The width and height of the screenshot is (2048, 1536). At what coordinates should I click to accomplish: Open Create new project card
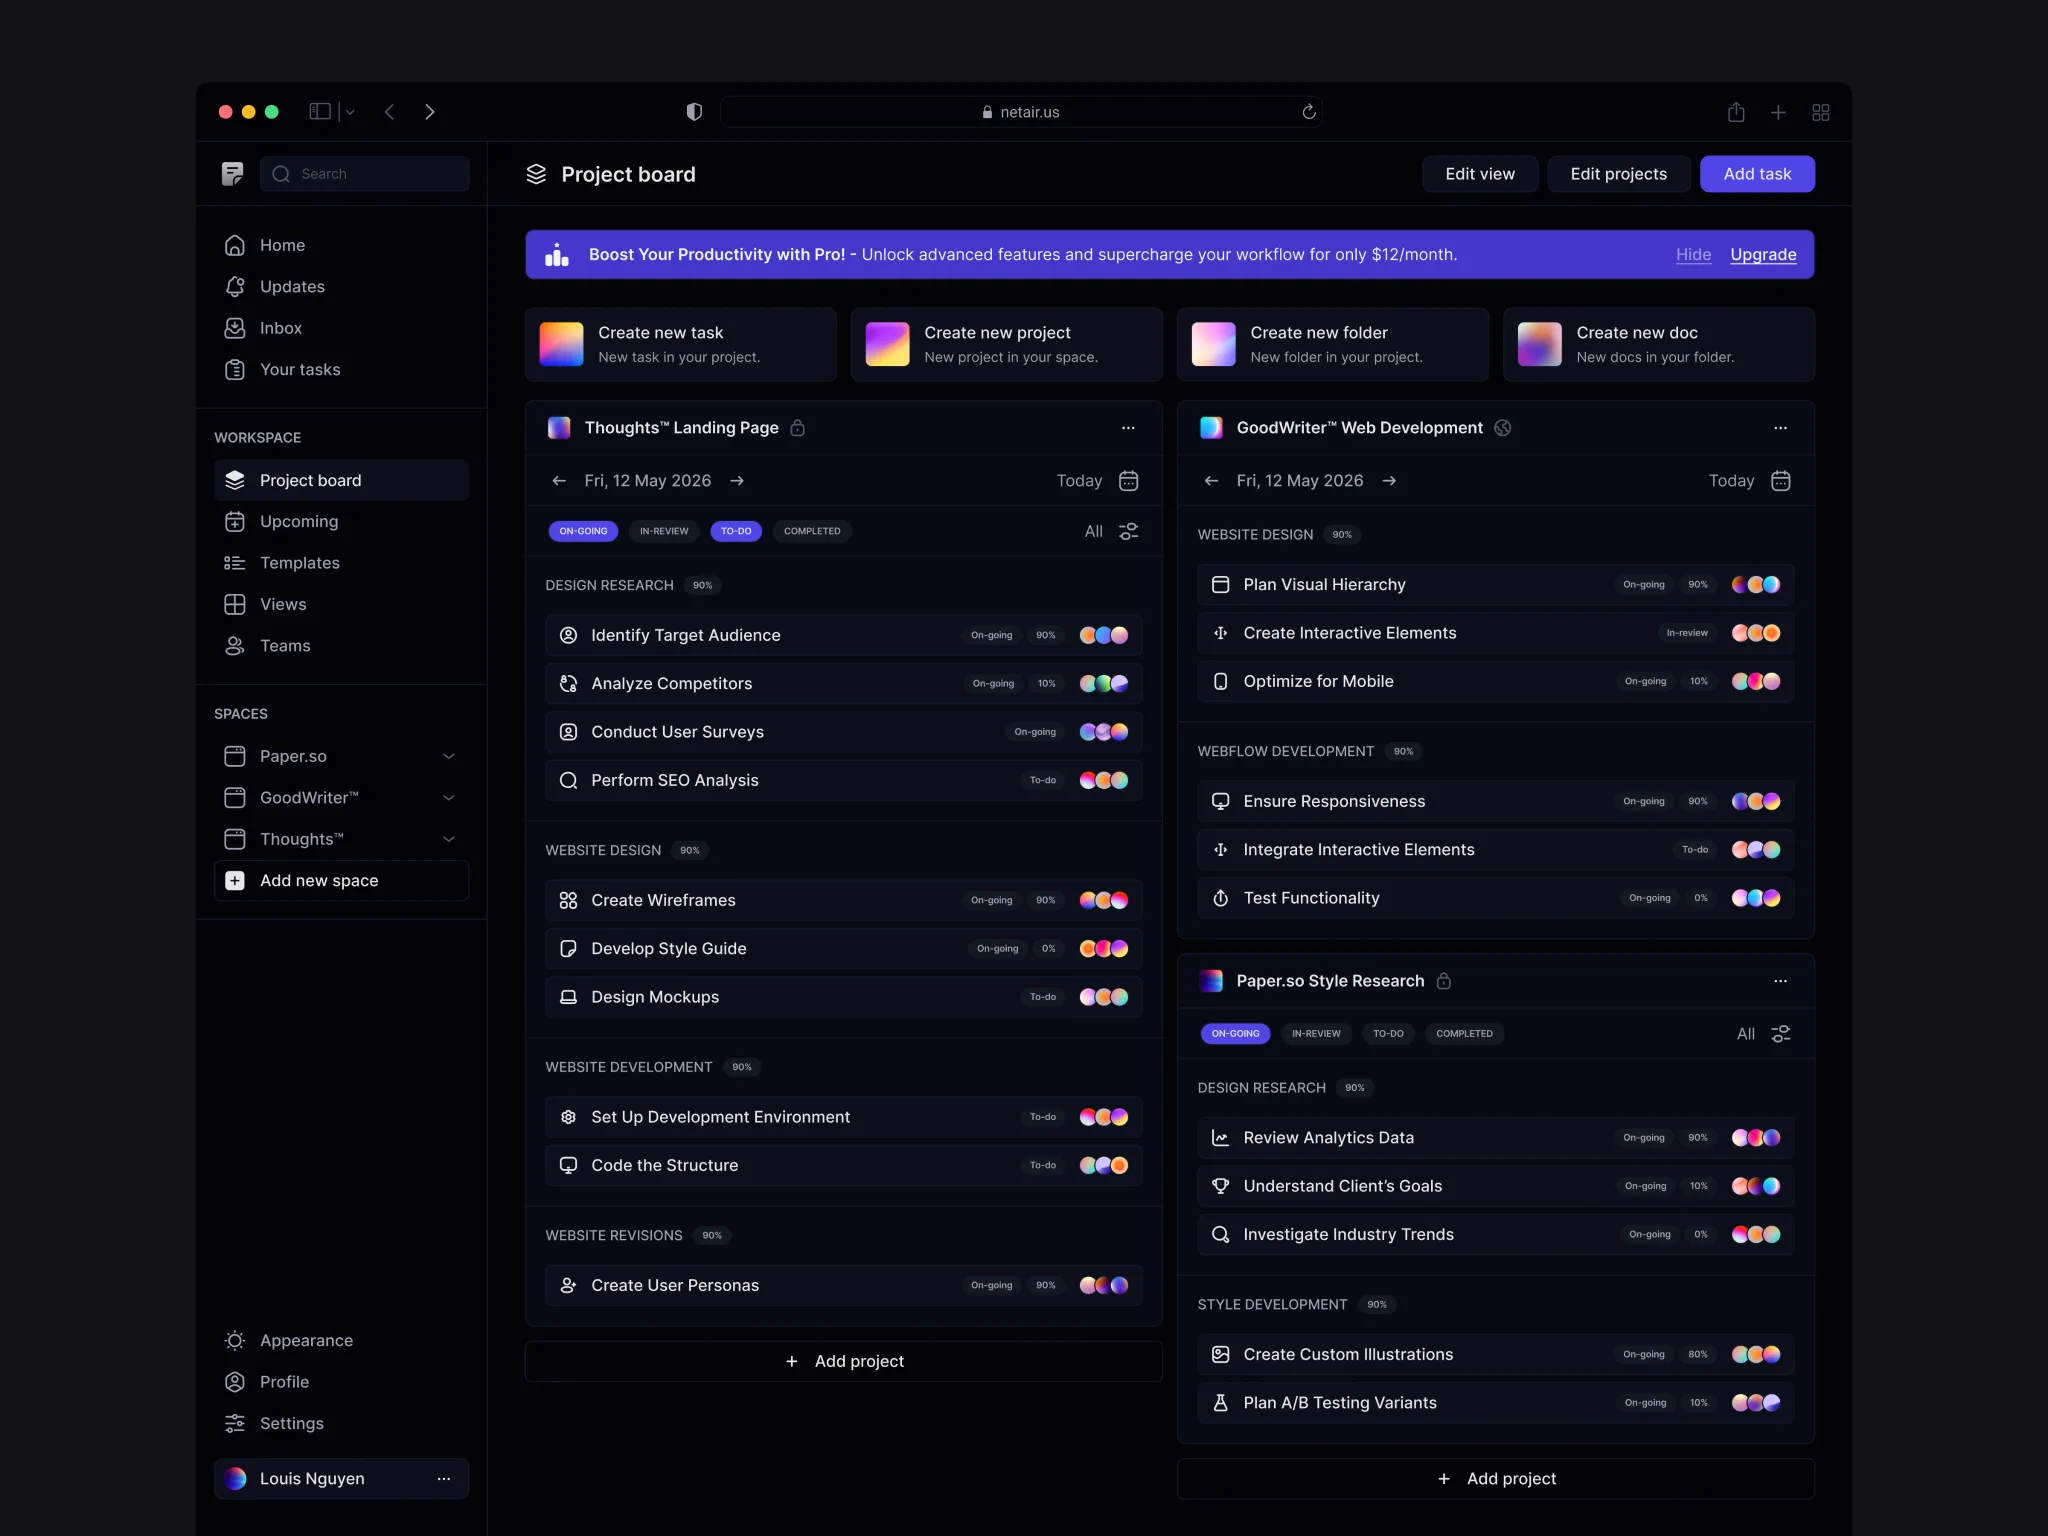(1006, 344)
